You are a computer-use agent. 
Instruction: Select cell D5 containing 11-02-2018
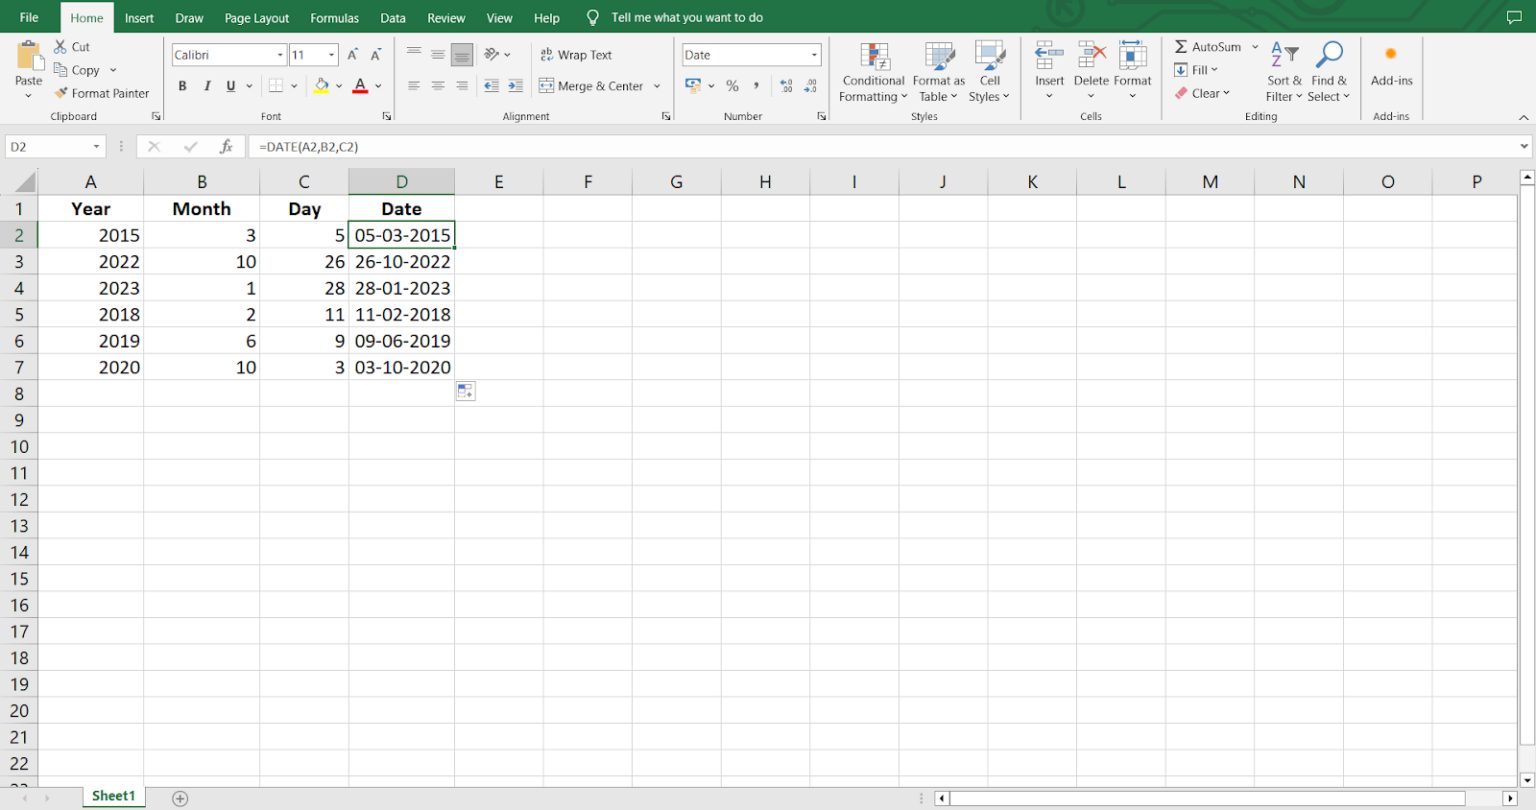401,314
